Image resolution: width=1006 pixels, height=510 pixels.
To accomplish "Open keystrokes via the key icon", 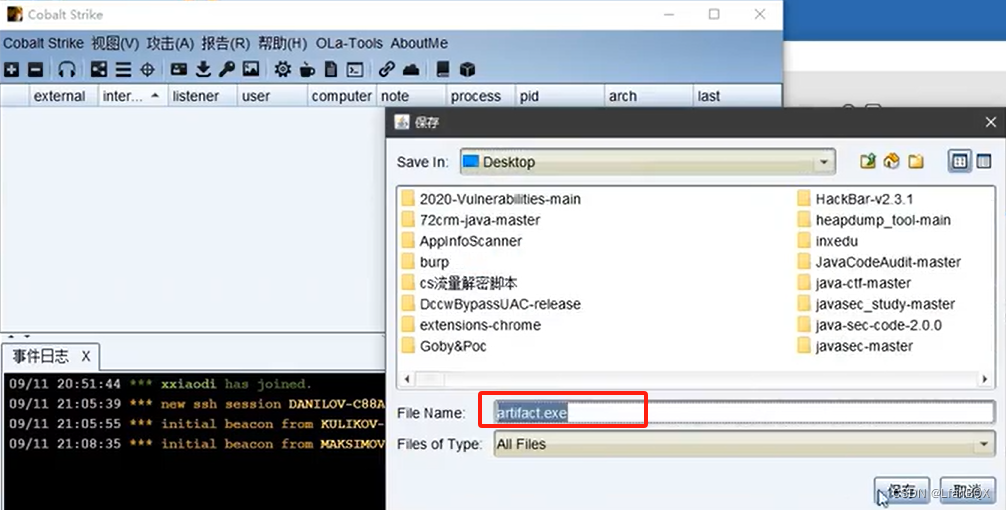I will (226, 69).
